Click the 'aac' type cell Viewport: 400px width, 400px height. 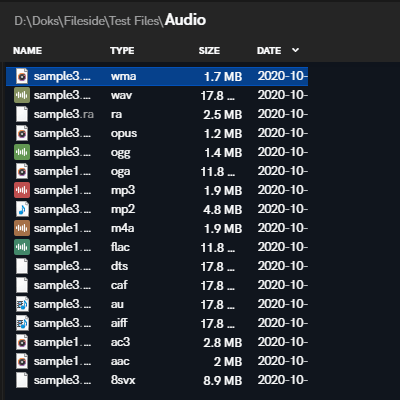[120, 361]
